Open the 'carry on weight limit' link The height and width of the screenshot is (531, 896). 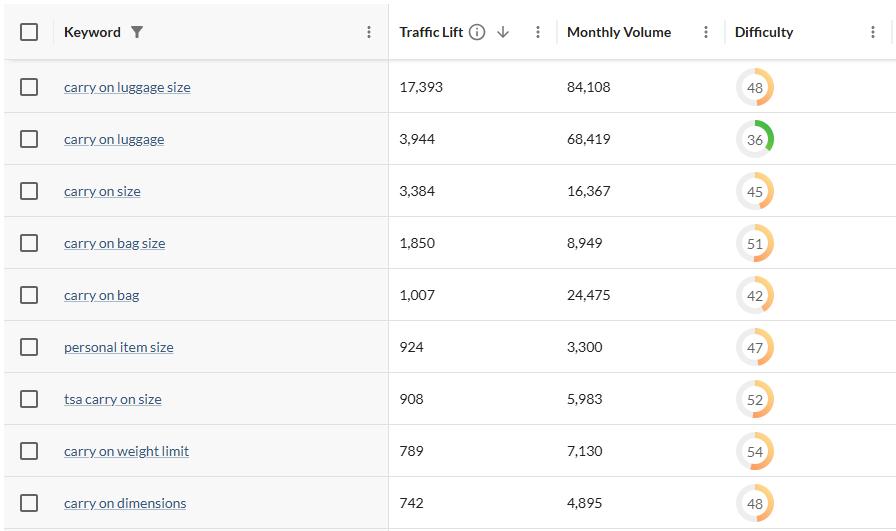click(126, 451)
